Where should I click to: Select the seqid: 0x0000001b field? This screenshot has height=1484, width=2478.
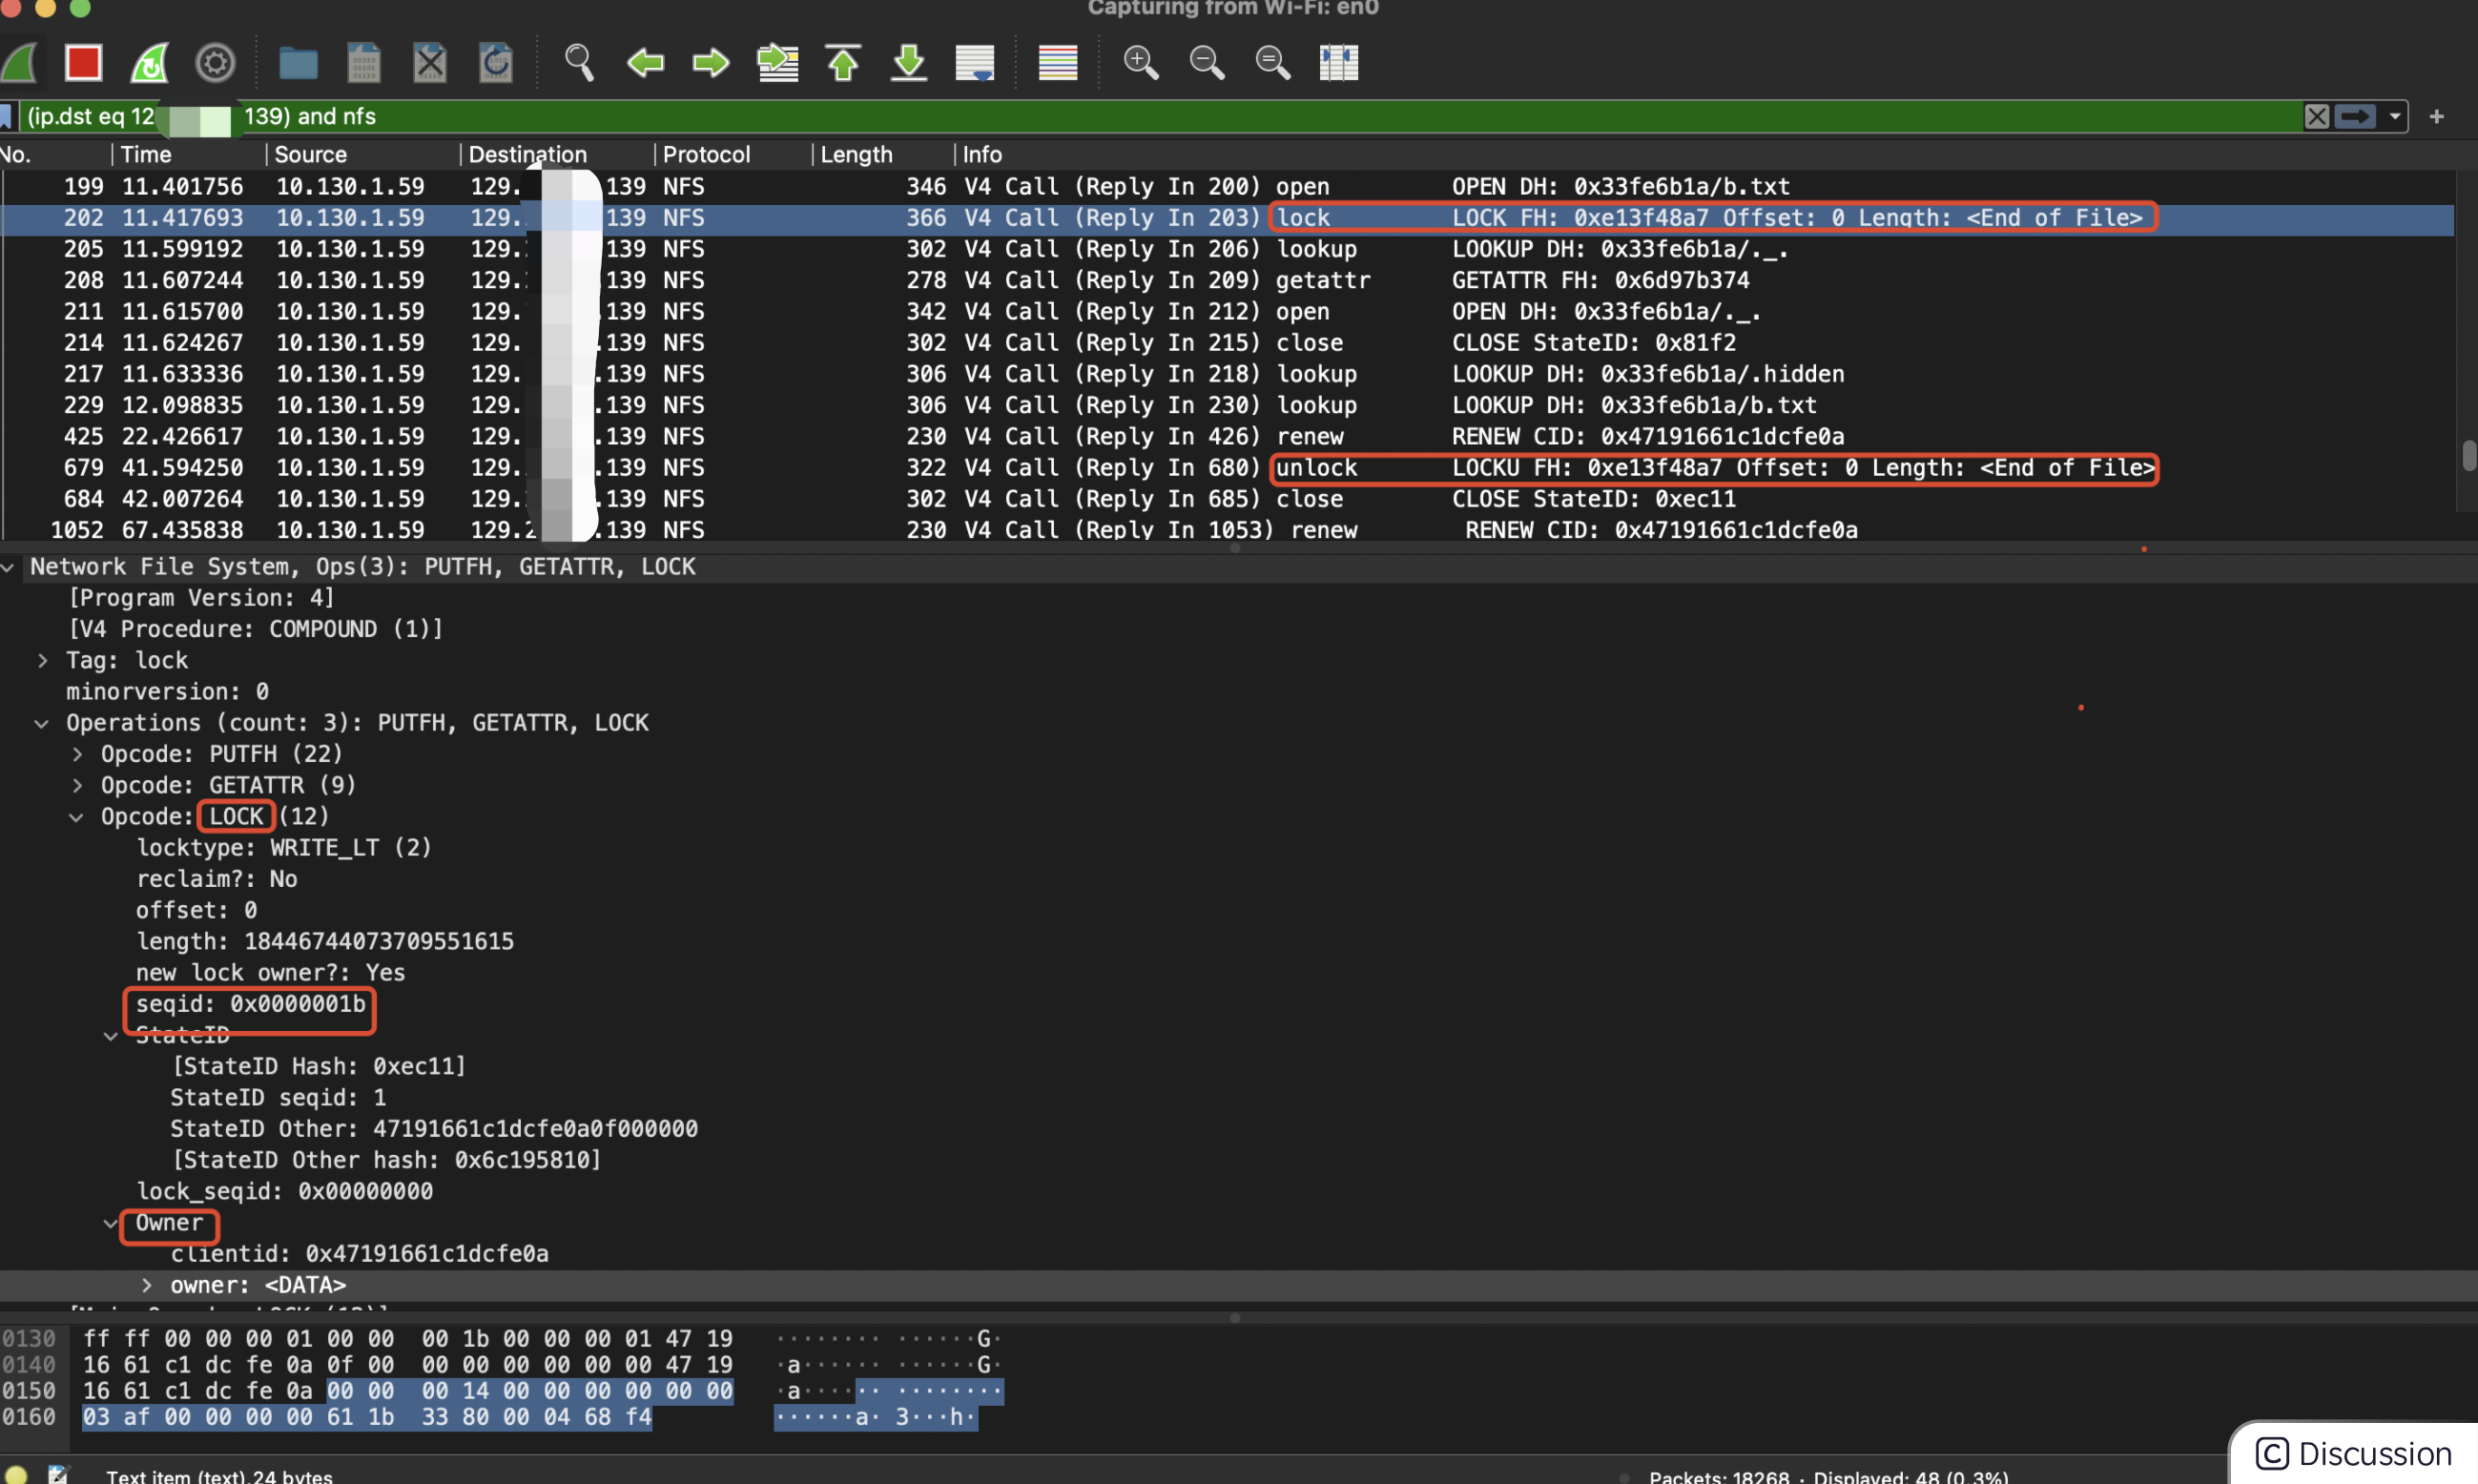coord(251,1004)
